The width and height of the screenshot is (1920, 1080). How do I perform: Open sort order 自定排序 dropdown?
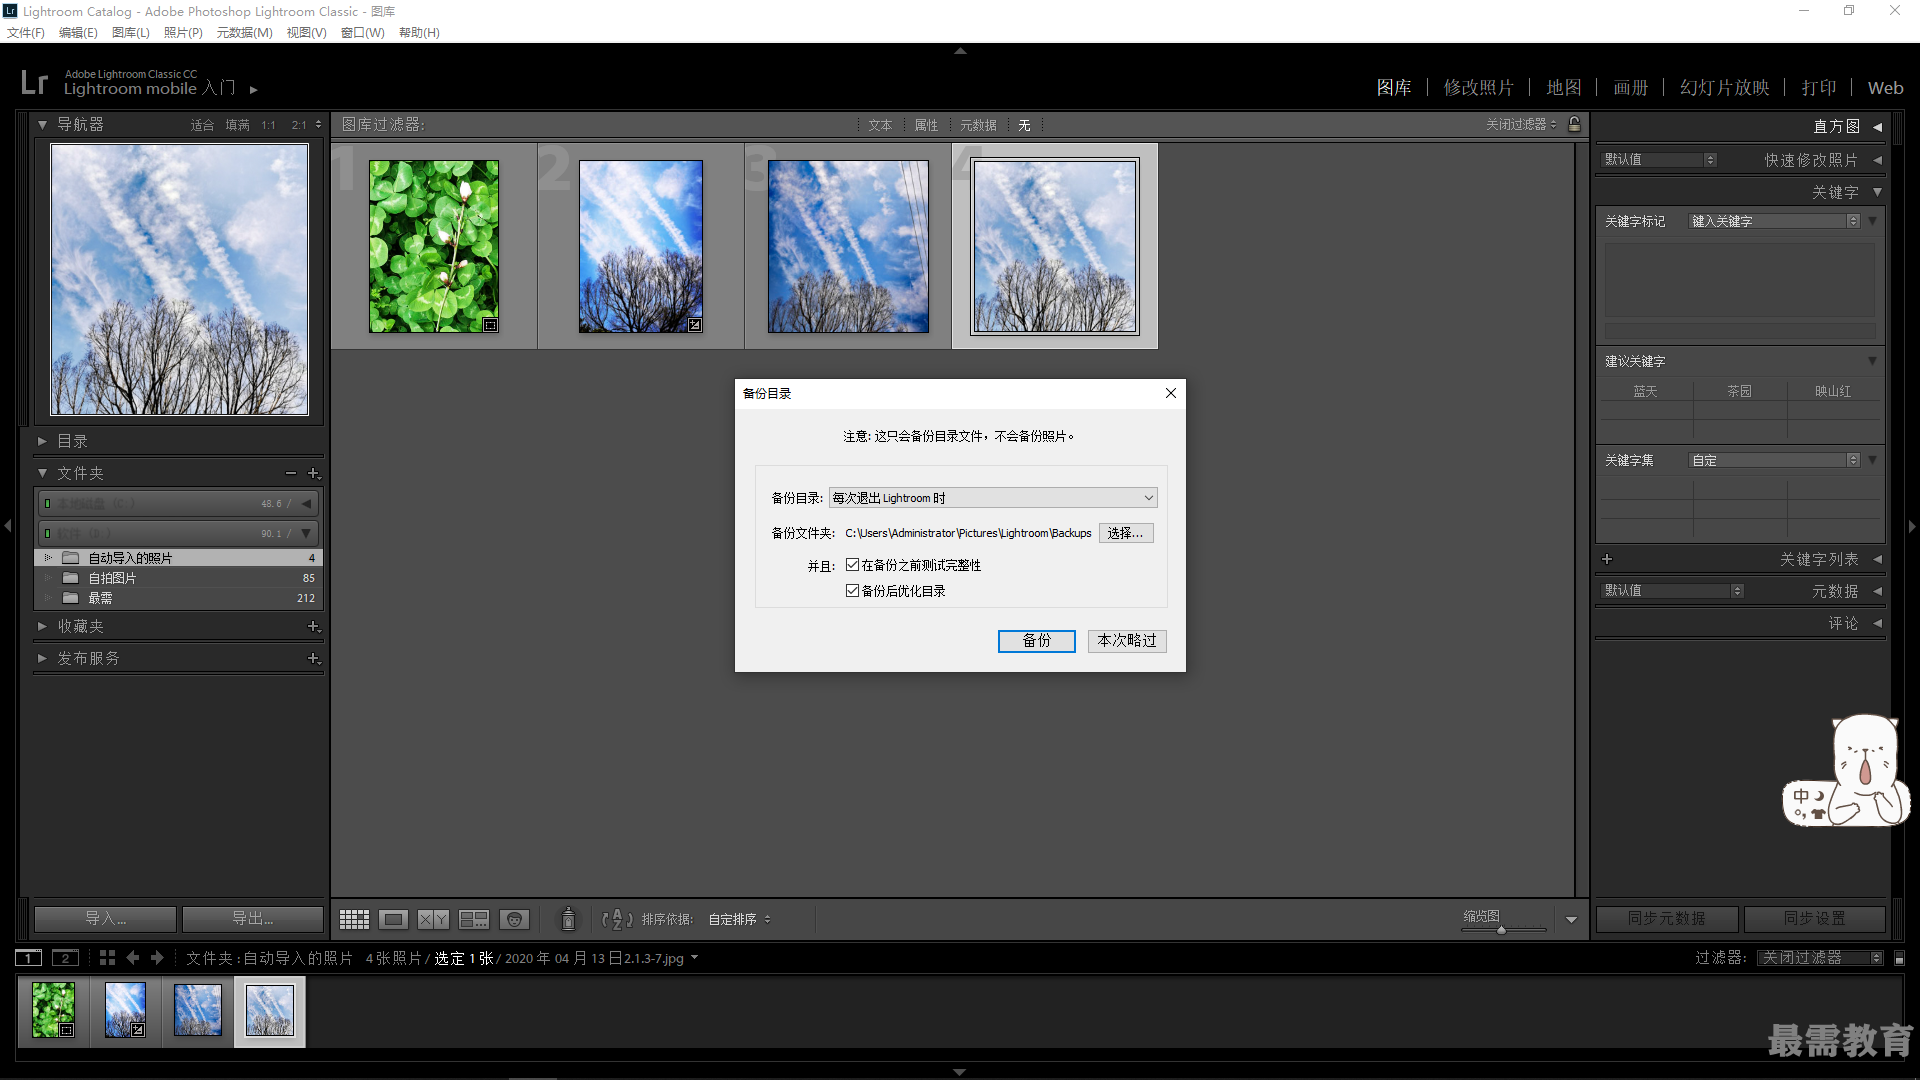click(x=740, y=919)
